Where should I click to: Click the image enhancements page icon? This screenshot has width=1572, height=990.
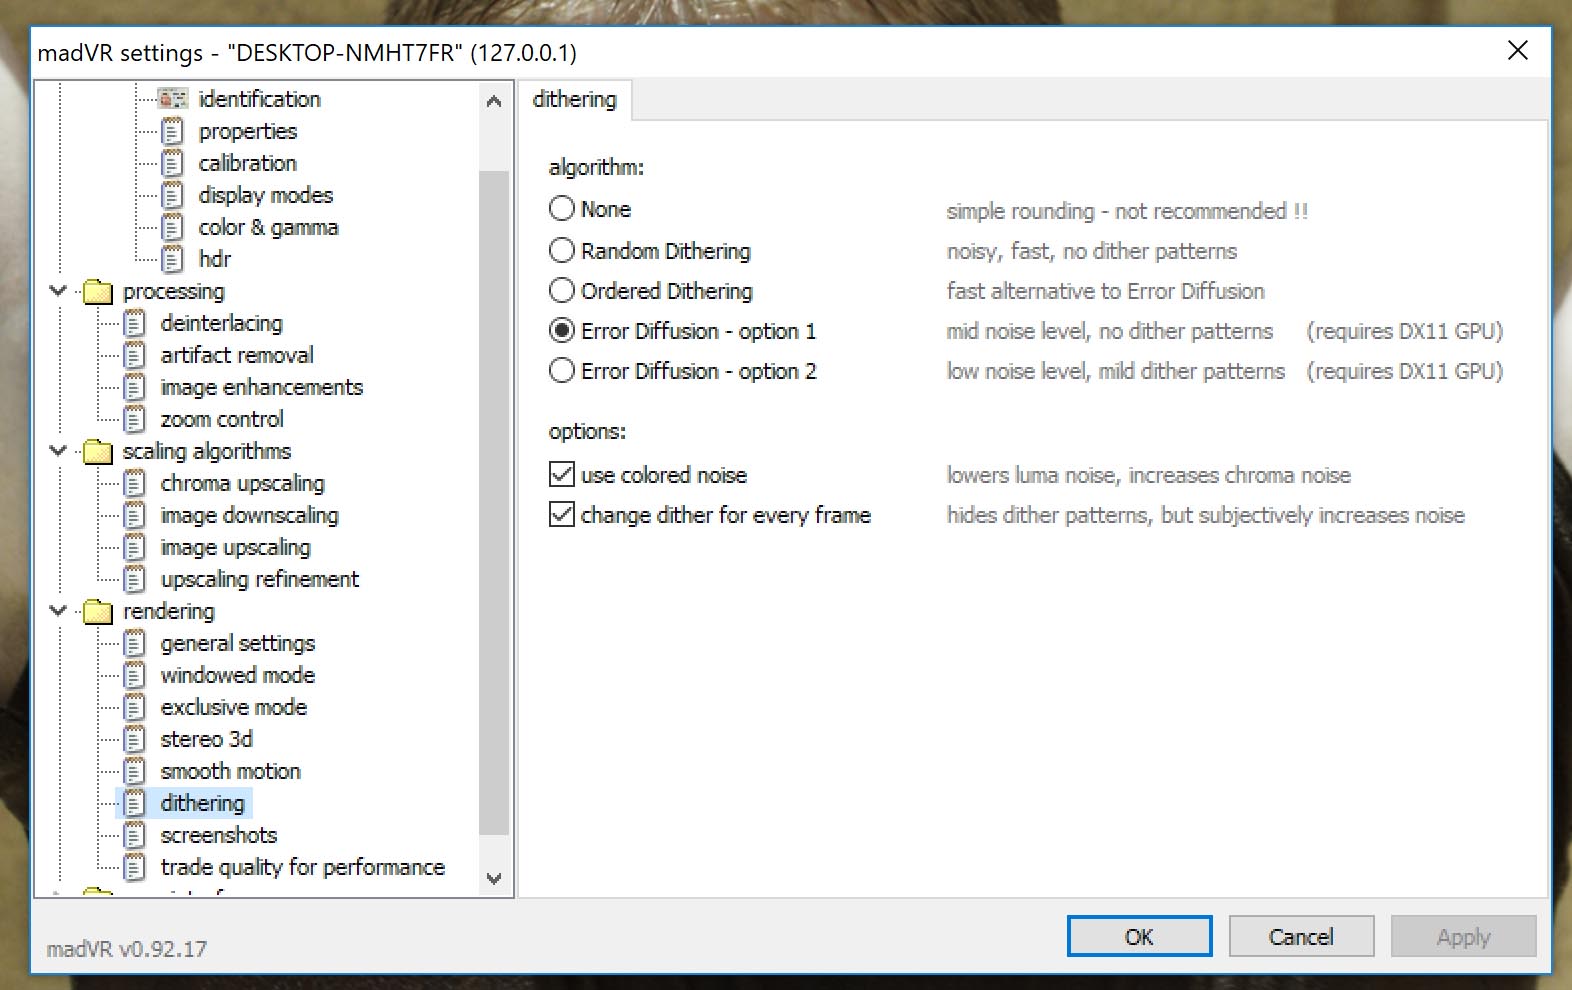coord(135,387)
